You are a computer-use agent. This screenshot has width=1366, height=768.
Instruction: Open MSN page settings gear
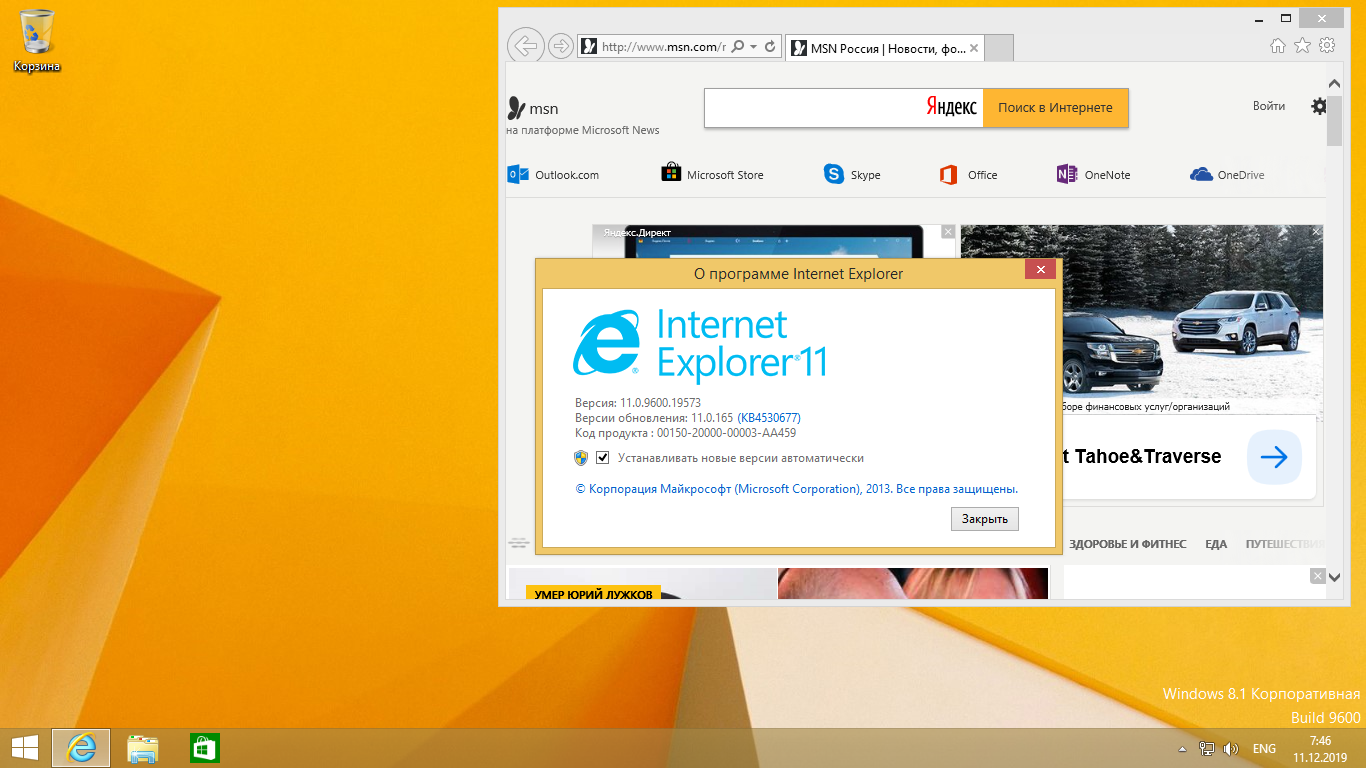pos(1319,106)
